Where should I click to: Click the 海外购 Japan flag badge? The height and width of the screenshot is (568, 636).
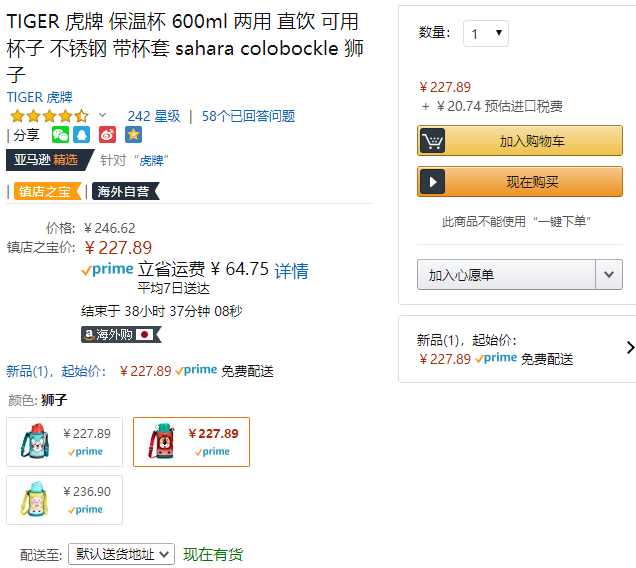pos(121,335)
